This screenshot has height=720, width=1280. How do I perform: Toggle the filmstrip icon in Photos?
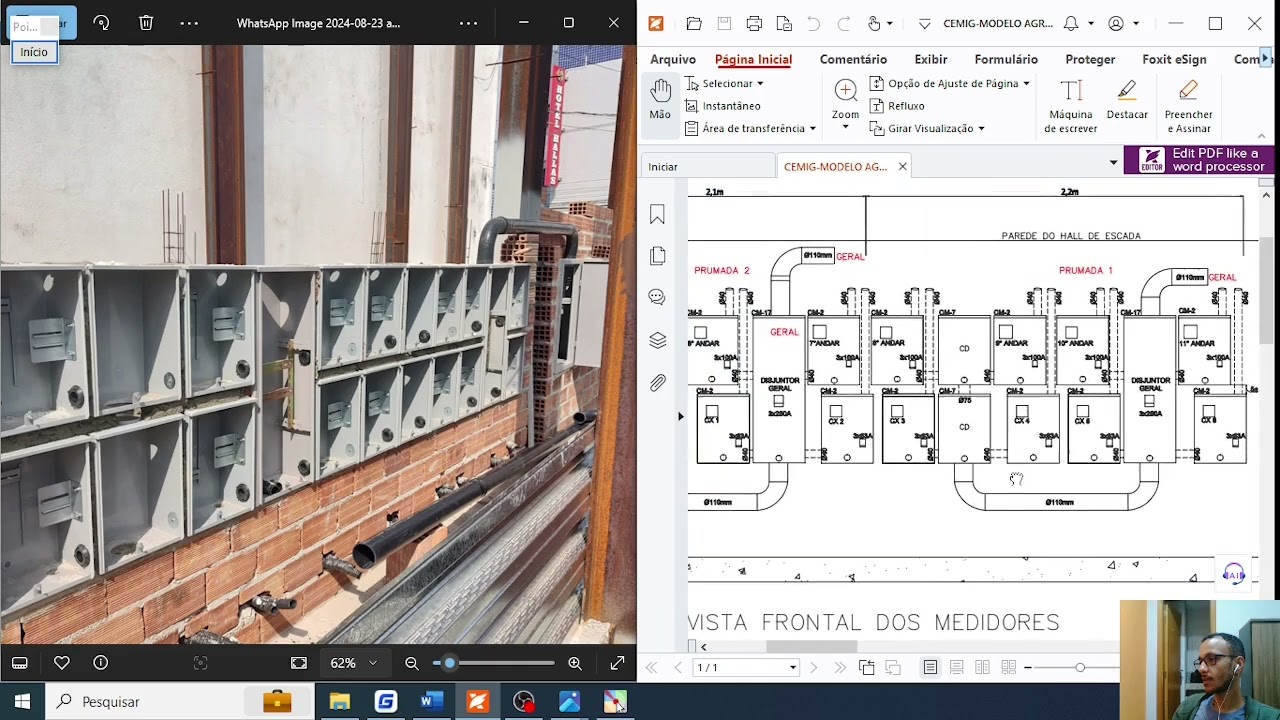19,662
